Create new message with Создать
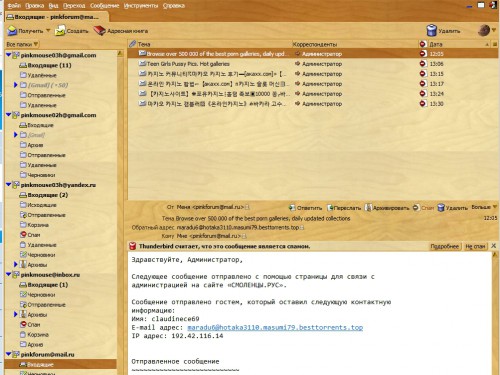Image resolution: width=500 pixels, height=375 pixels. [72, 31]
